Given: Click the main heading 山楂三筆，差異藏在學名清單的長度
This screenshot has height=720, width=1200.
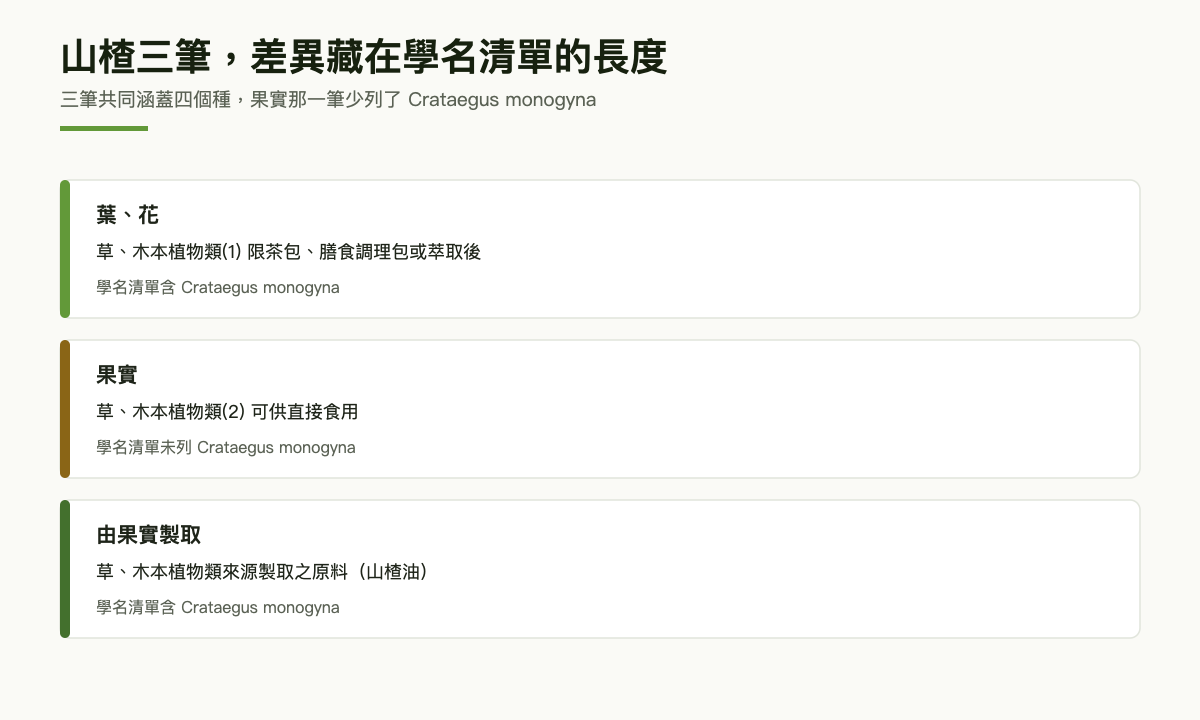Looking at the screenshot, I should 364,57.
